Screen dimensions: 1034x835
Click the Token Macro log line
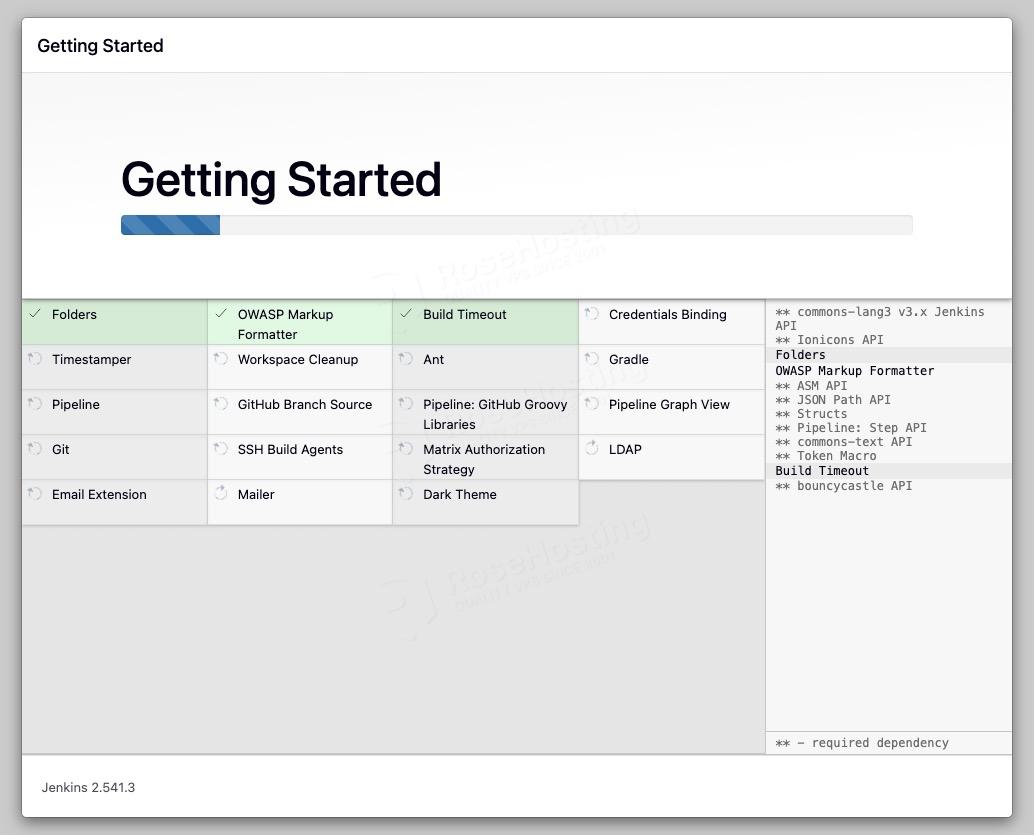(x=826, y=456)
